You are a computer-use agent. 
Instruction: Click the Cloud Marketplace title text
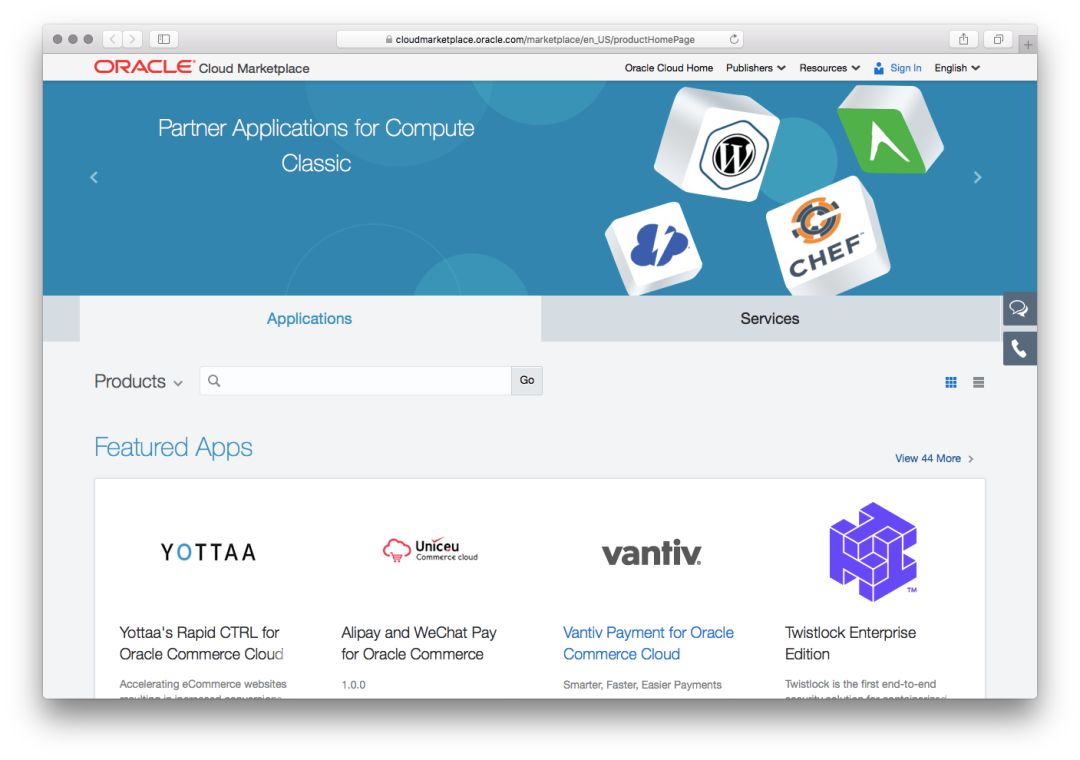point(254,68)
